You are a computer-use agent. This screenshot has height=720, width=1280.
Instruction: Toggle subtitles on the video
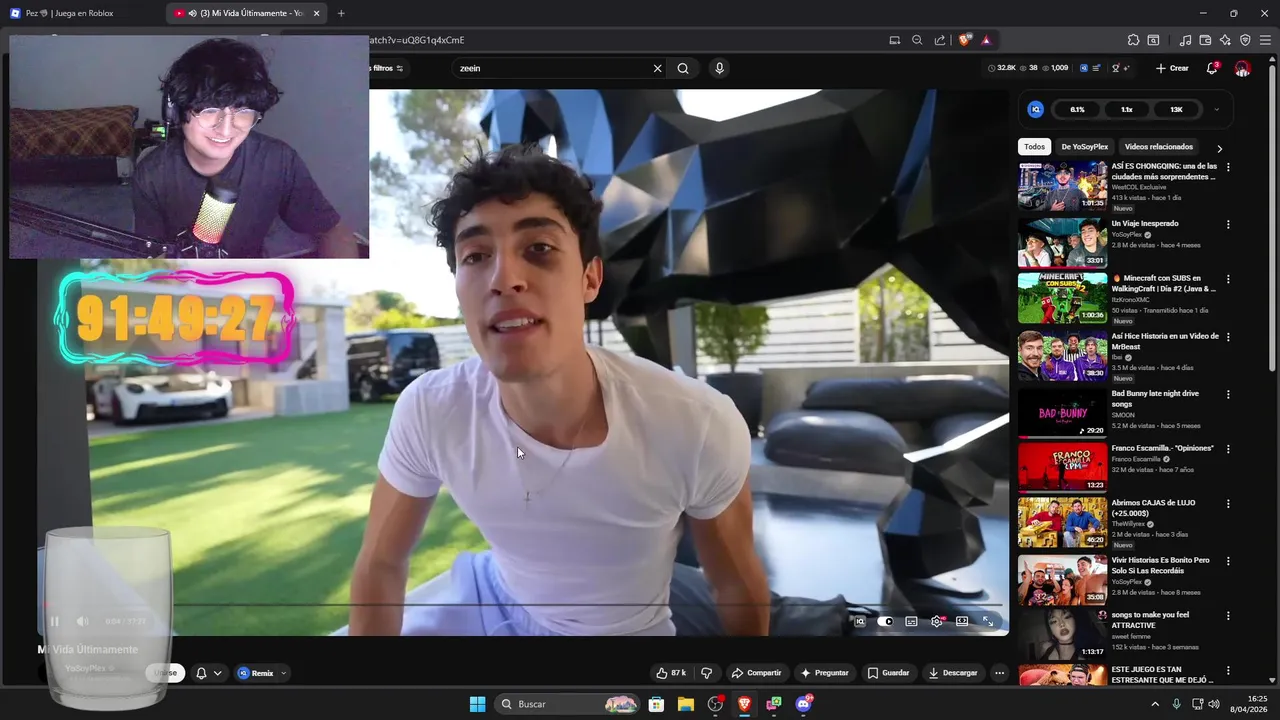pyautogui.click(x=911, y=621)
